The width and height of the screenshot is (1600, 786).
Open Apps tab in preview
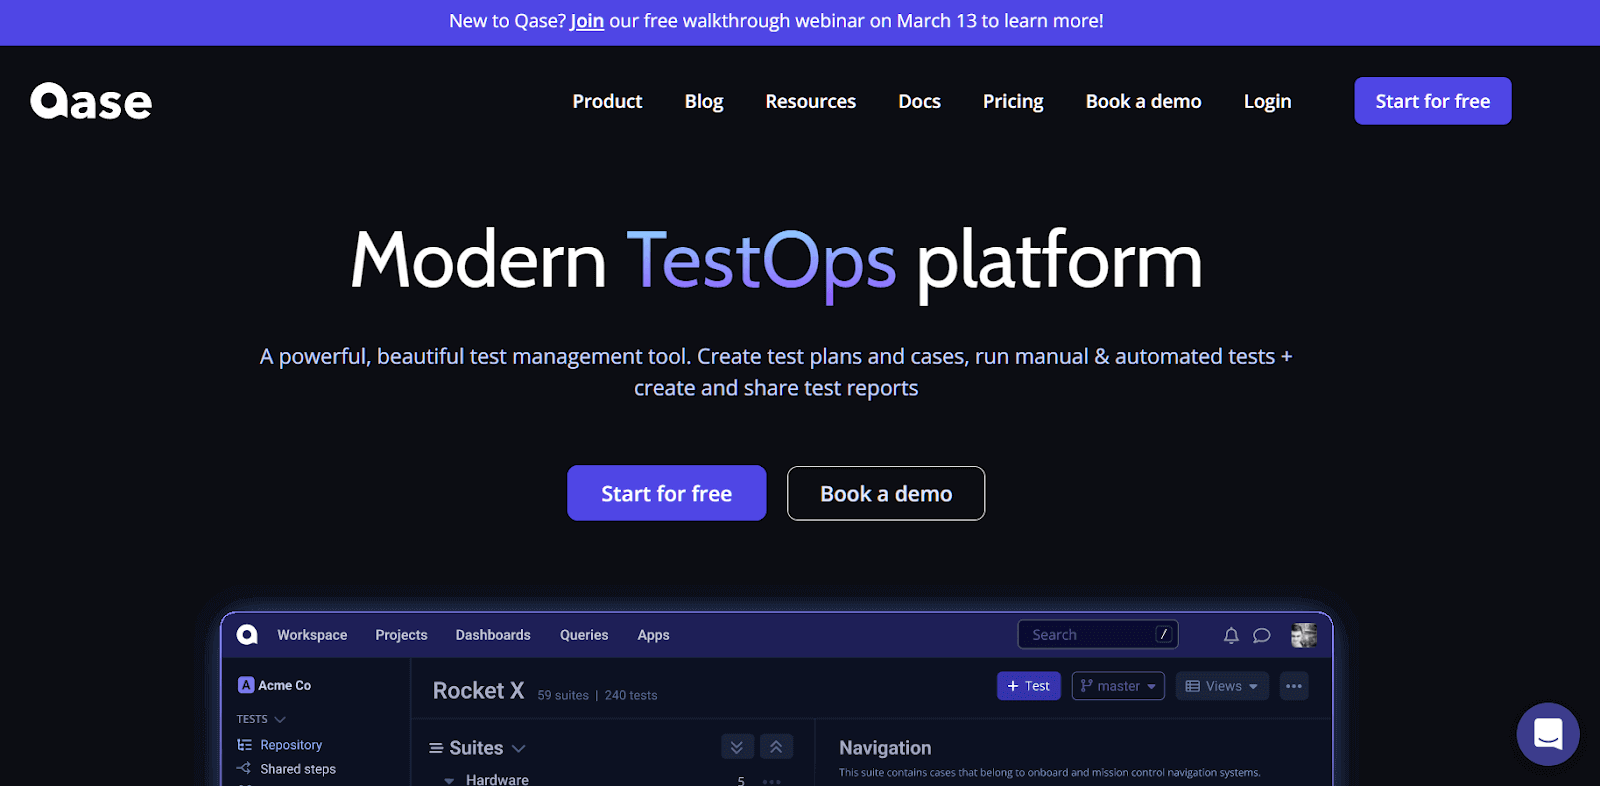pyautogui.click(x=653, y=635)
